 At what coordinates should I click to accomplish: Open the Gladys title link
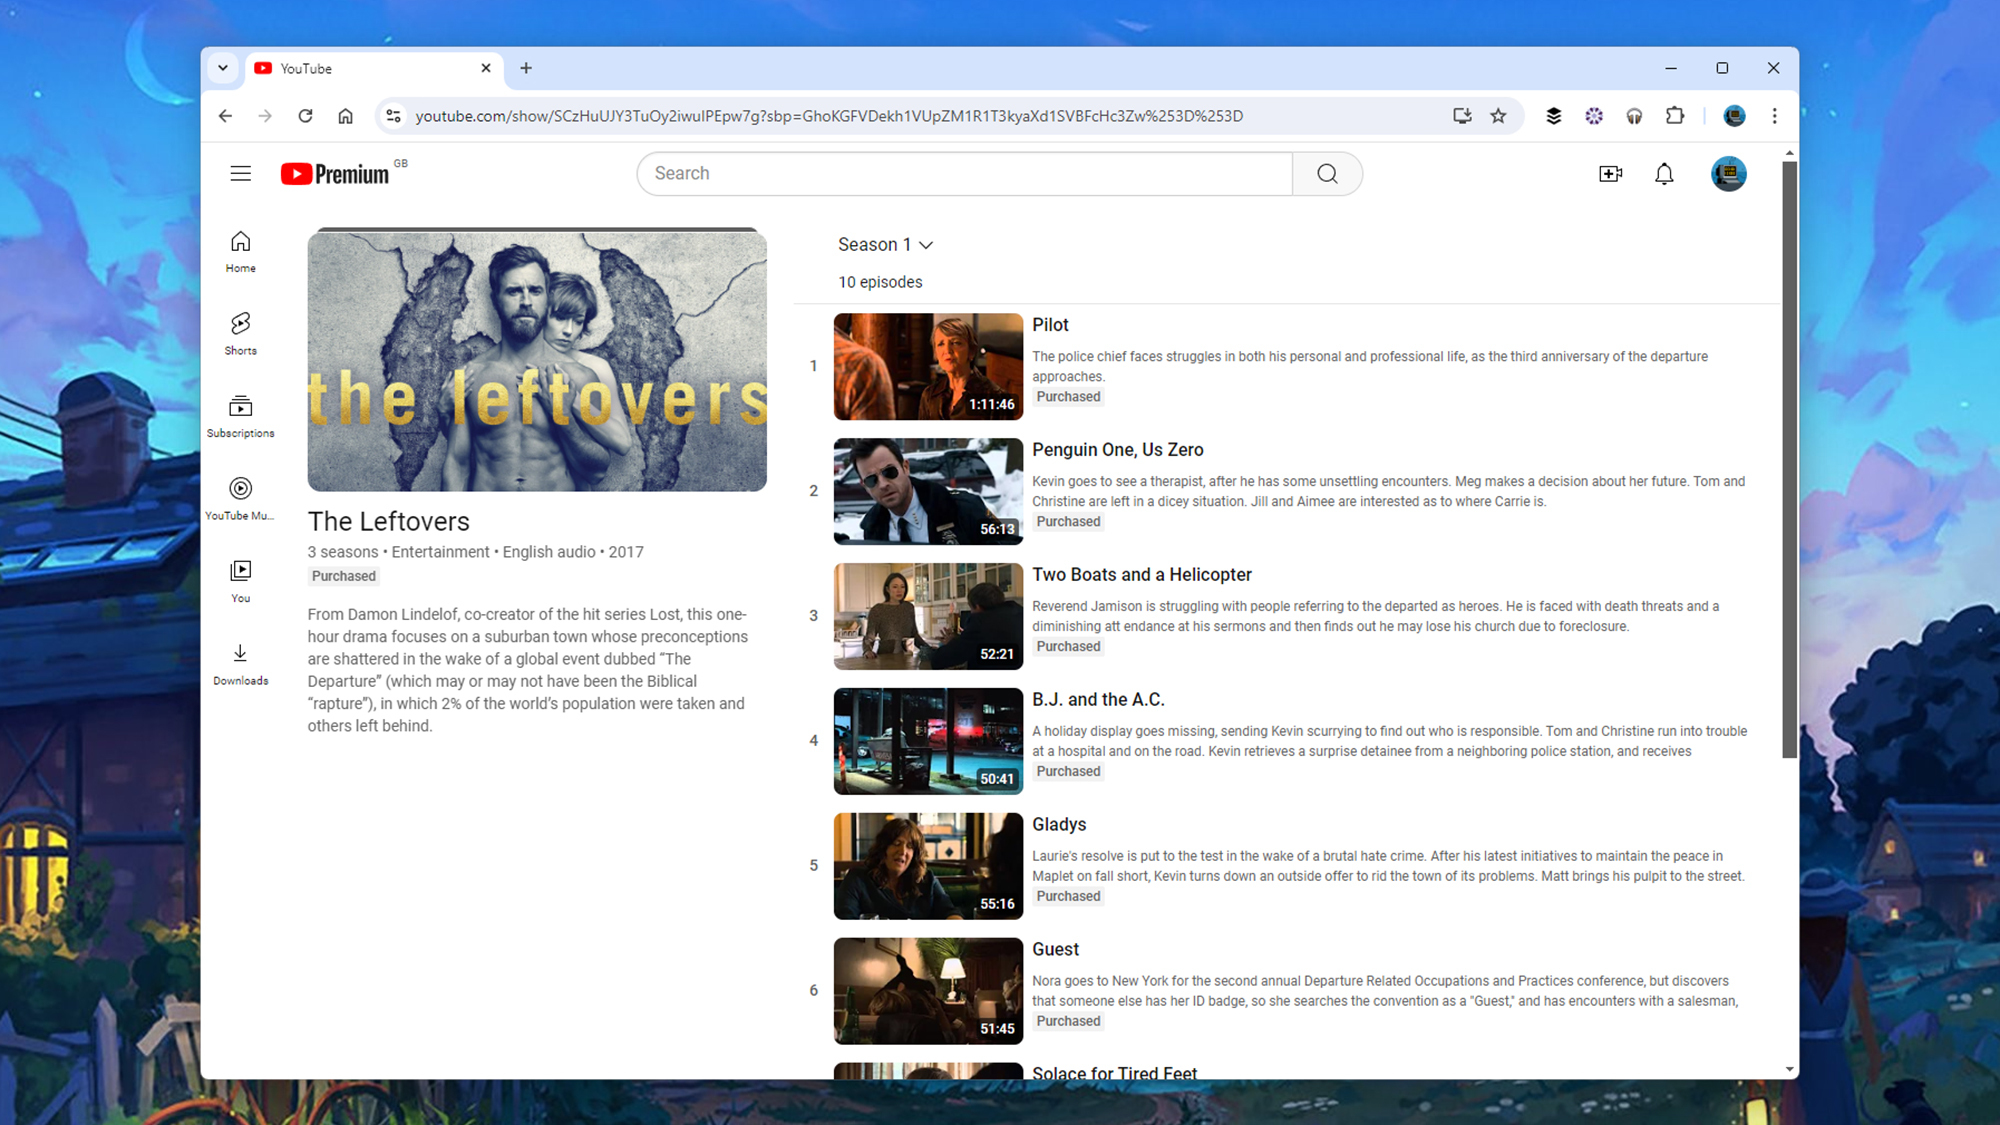(x=1059, y=825)
